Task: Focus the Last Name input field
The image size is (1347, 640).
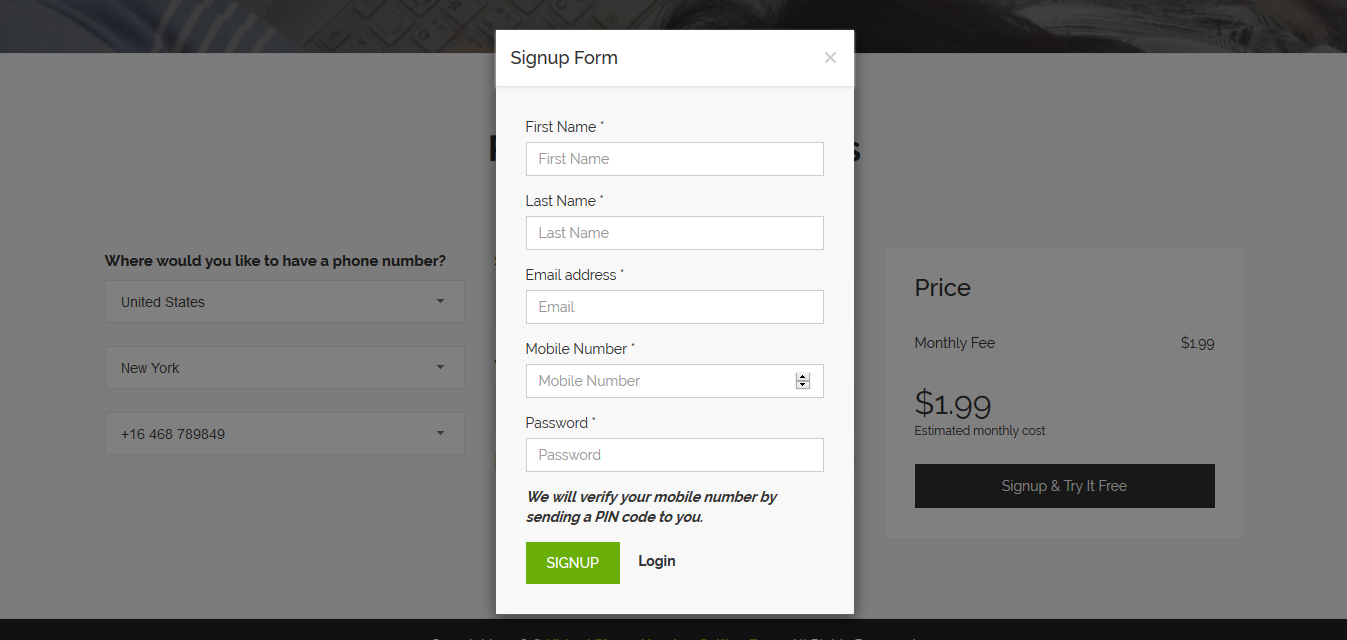Action: coord(674,232)
